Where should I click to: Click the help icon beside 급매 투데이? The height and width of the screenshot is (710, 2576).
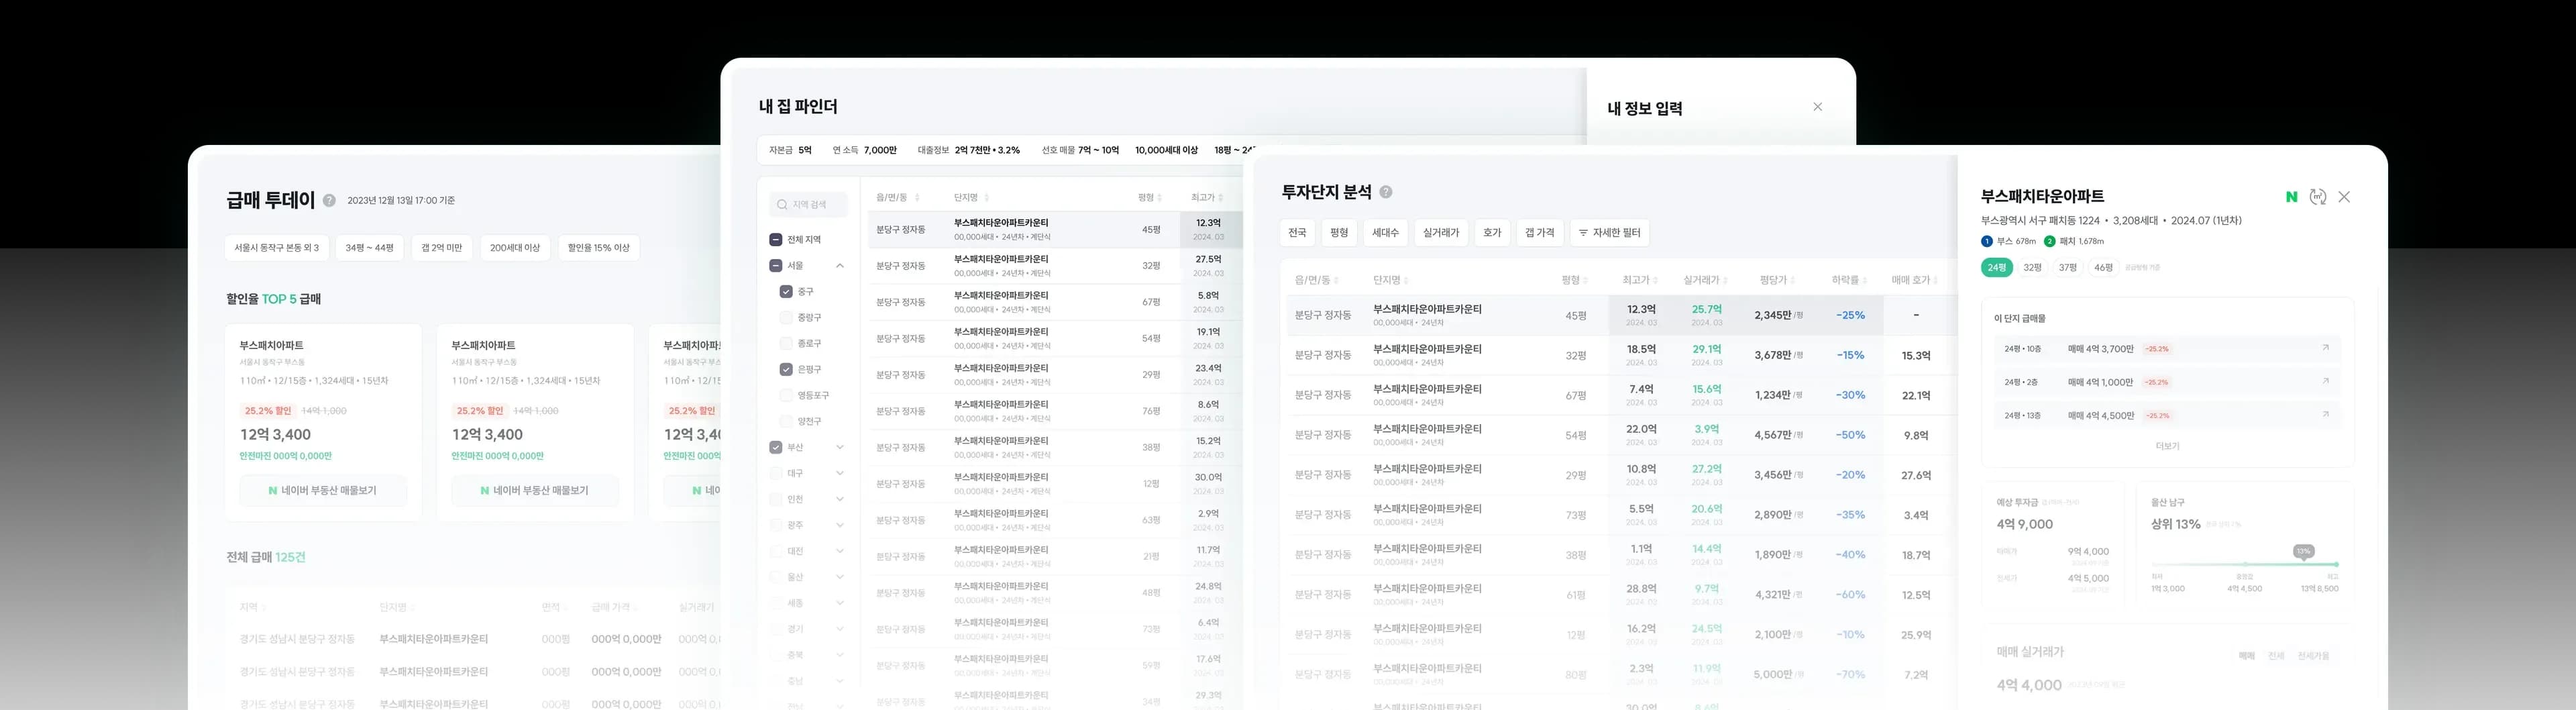click(x=330, y=199)
